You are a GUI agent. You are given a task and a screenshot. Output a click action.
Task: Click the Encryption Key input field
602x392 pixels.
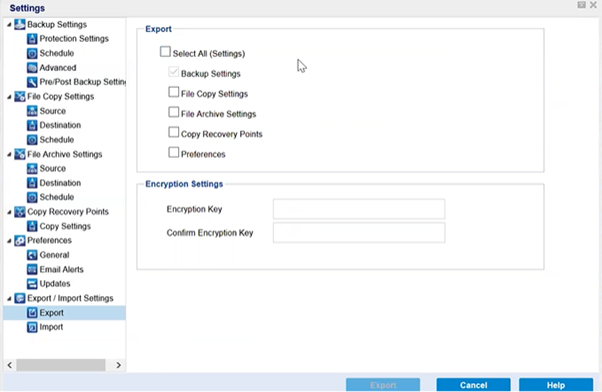coord(359,209)
